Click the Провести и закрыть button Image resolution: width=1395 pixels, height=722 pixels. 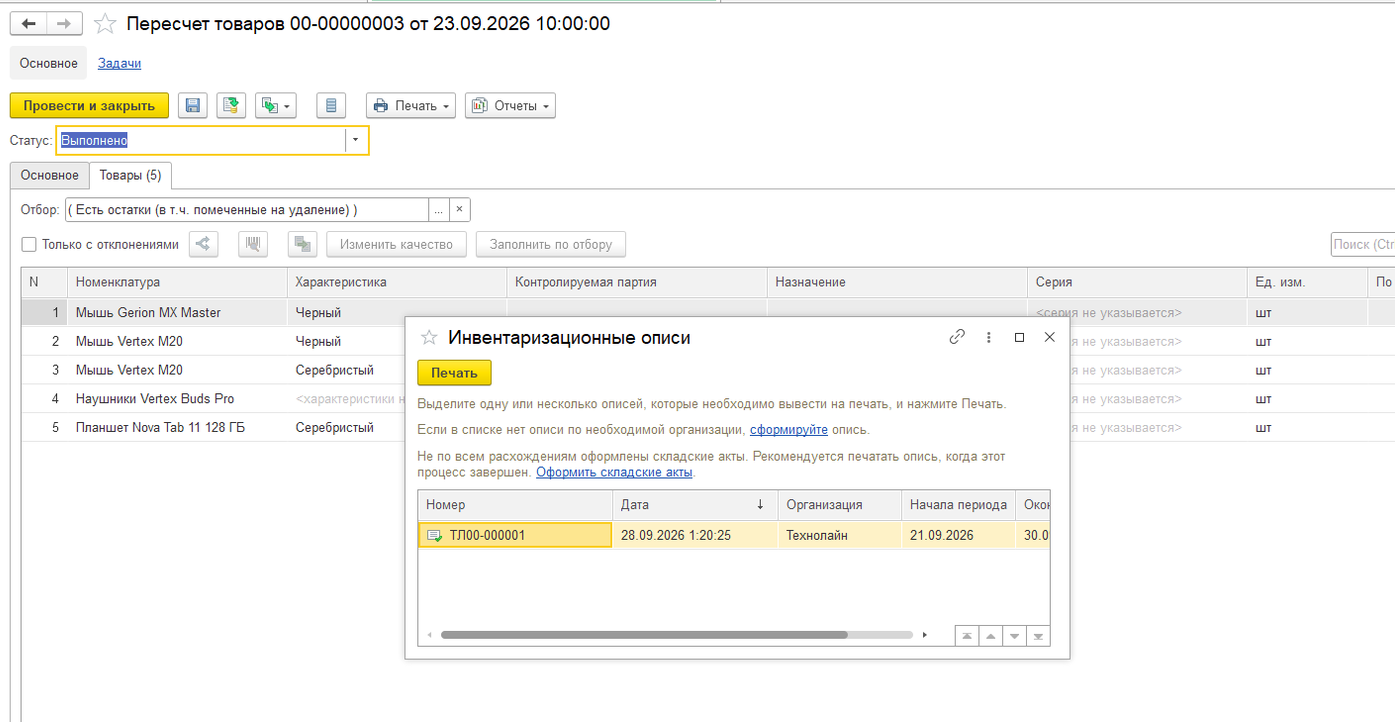89,105
